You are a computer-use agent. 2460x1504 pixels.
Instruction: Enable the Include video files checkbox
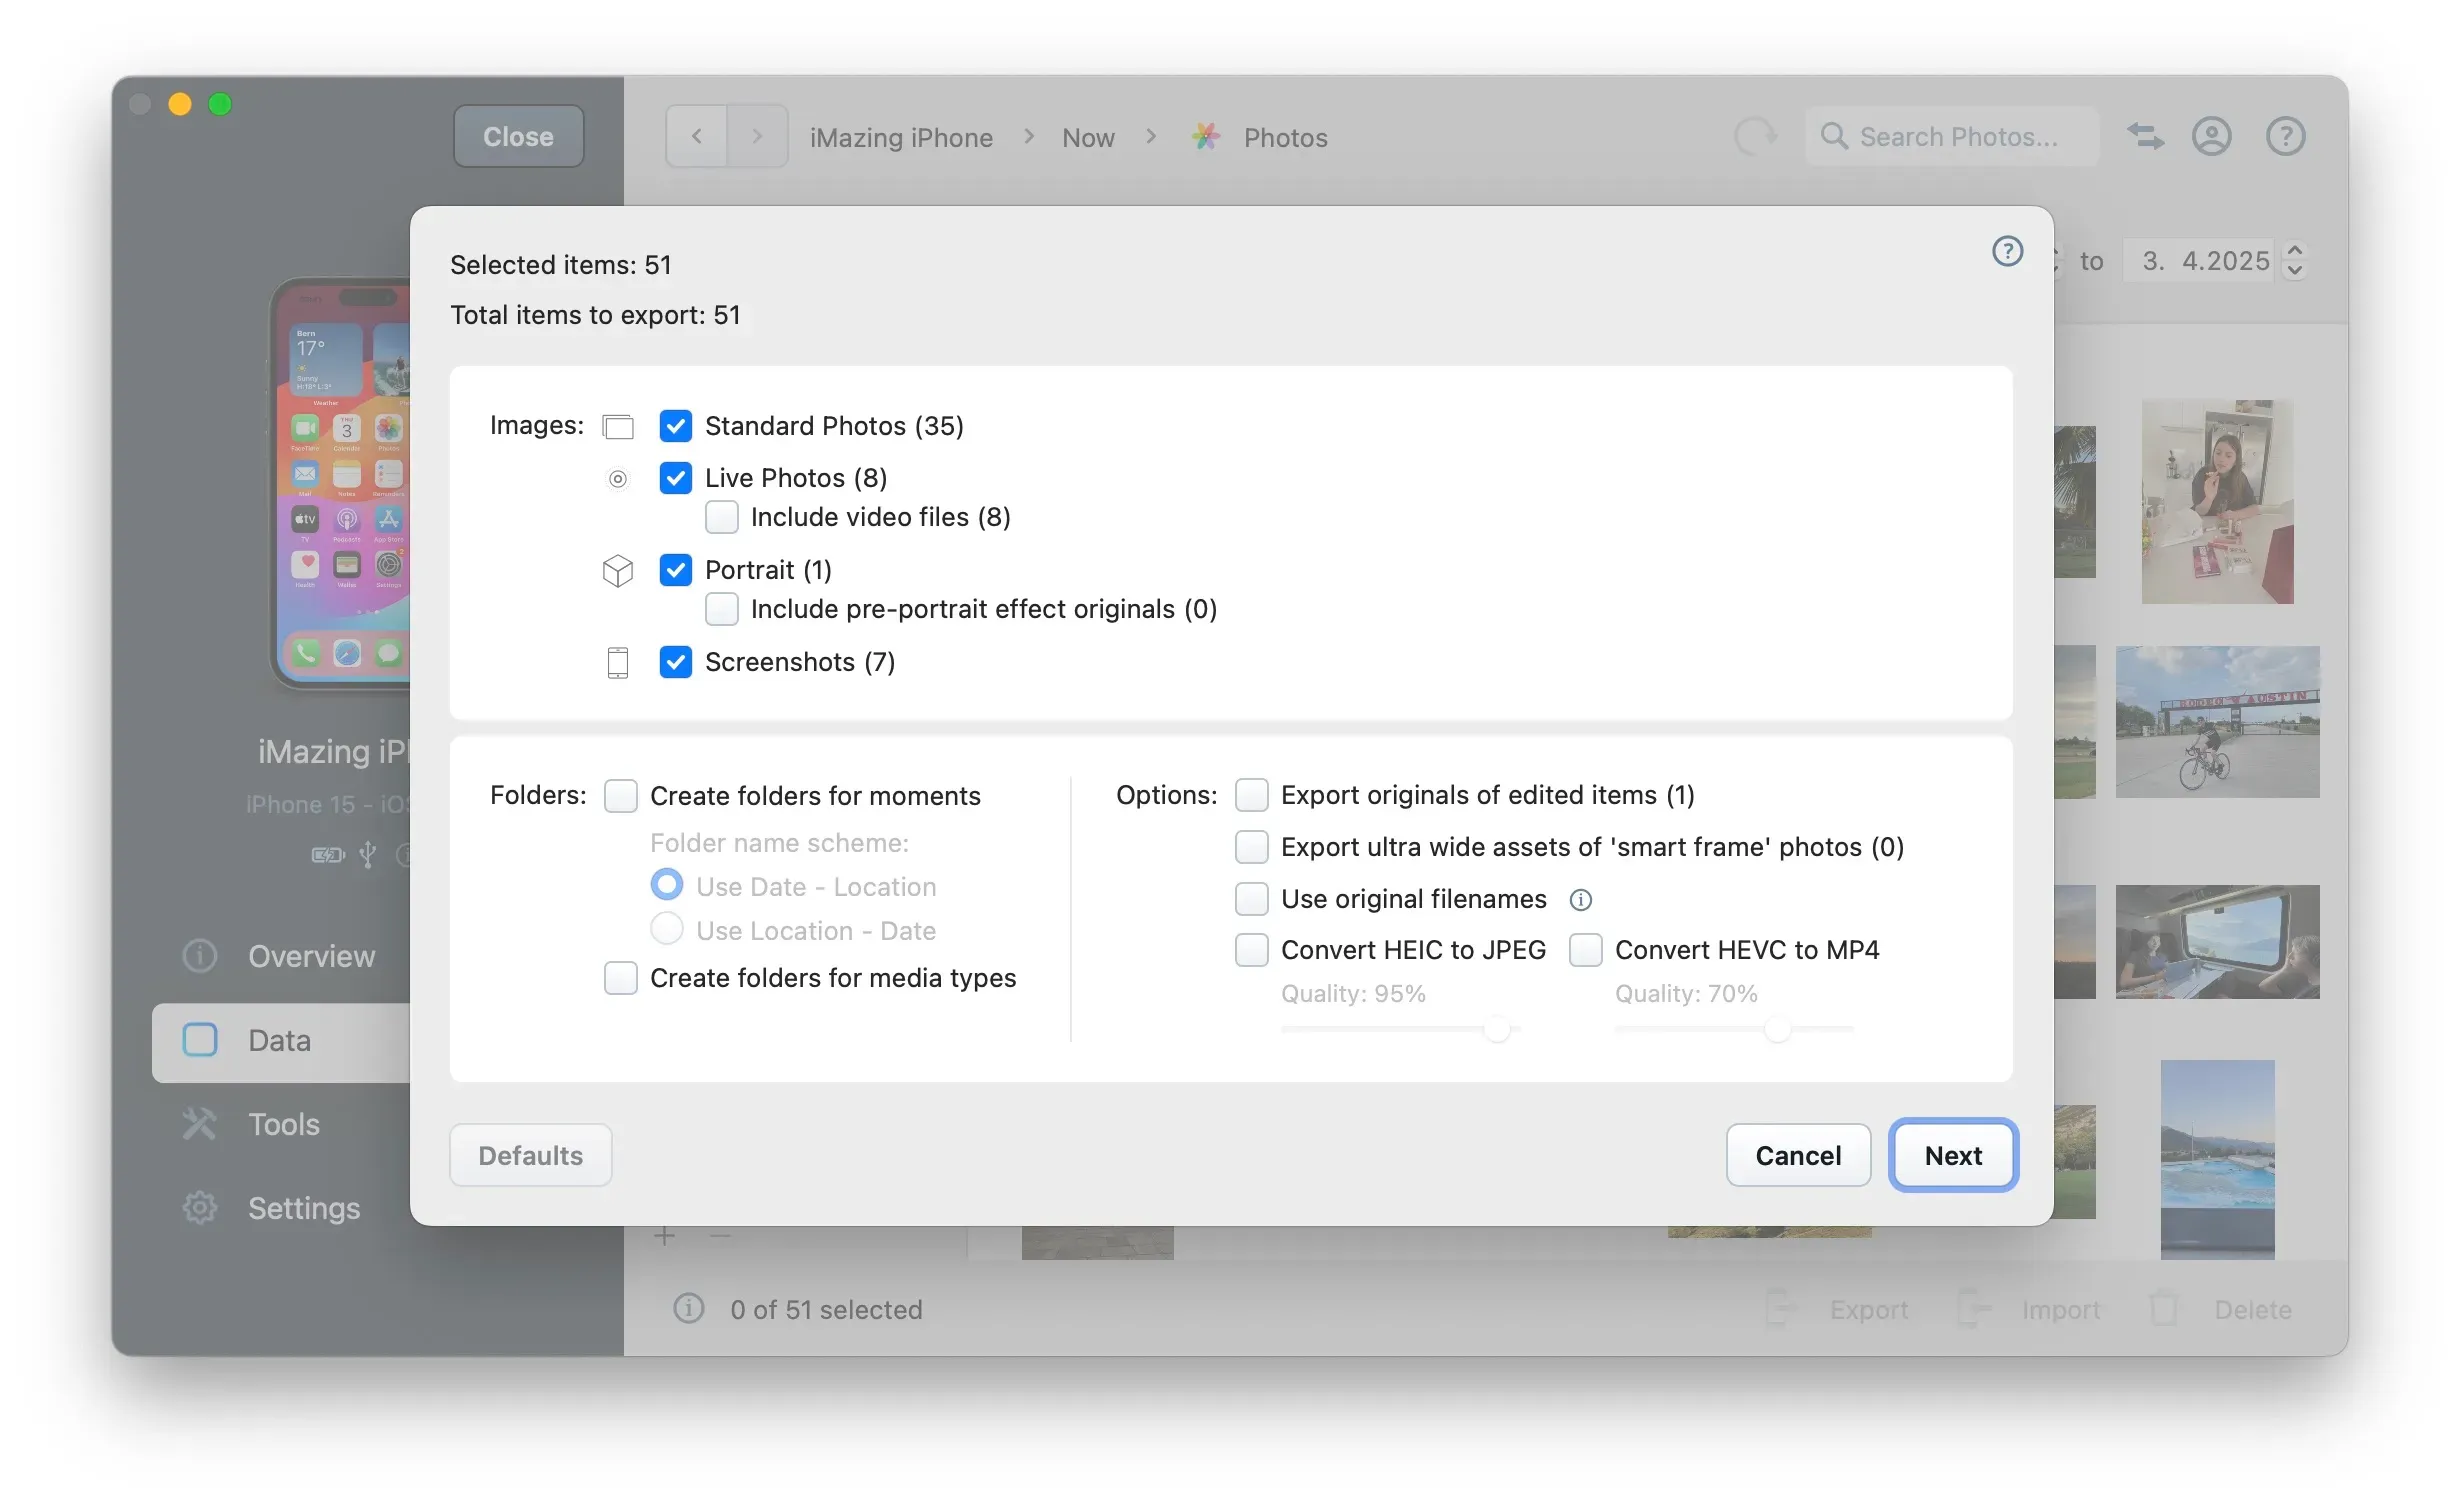coord(722,517)
